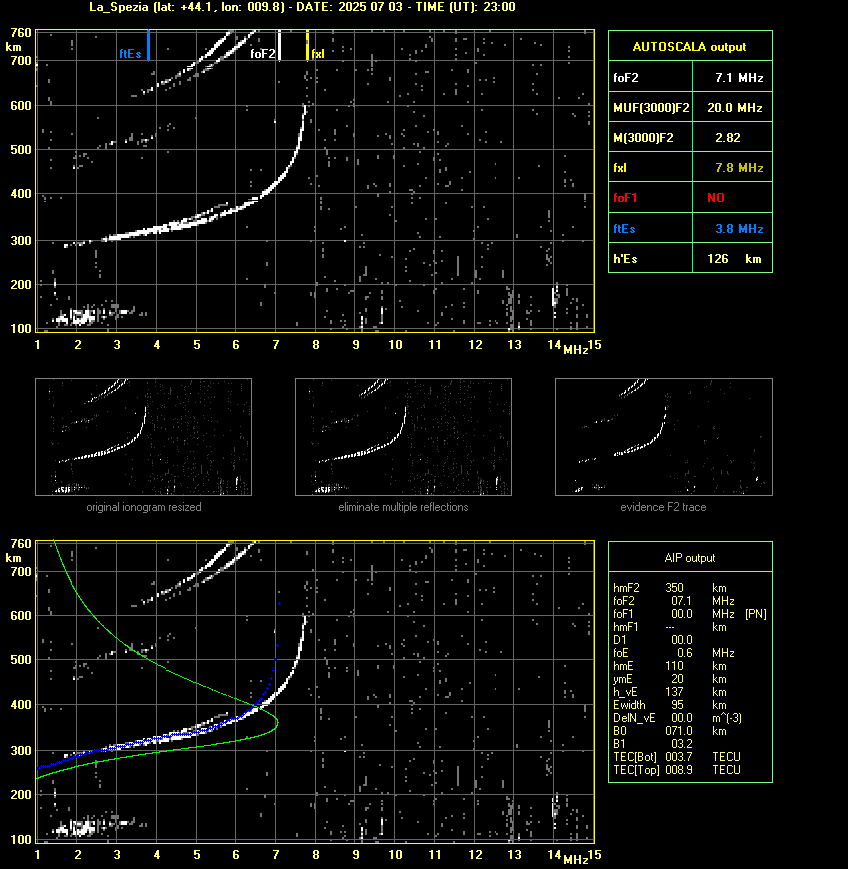The height and width of the screenshot is (869, 848).
Task: Select the La_Spezia title header text
Action: tap(303, 7)
